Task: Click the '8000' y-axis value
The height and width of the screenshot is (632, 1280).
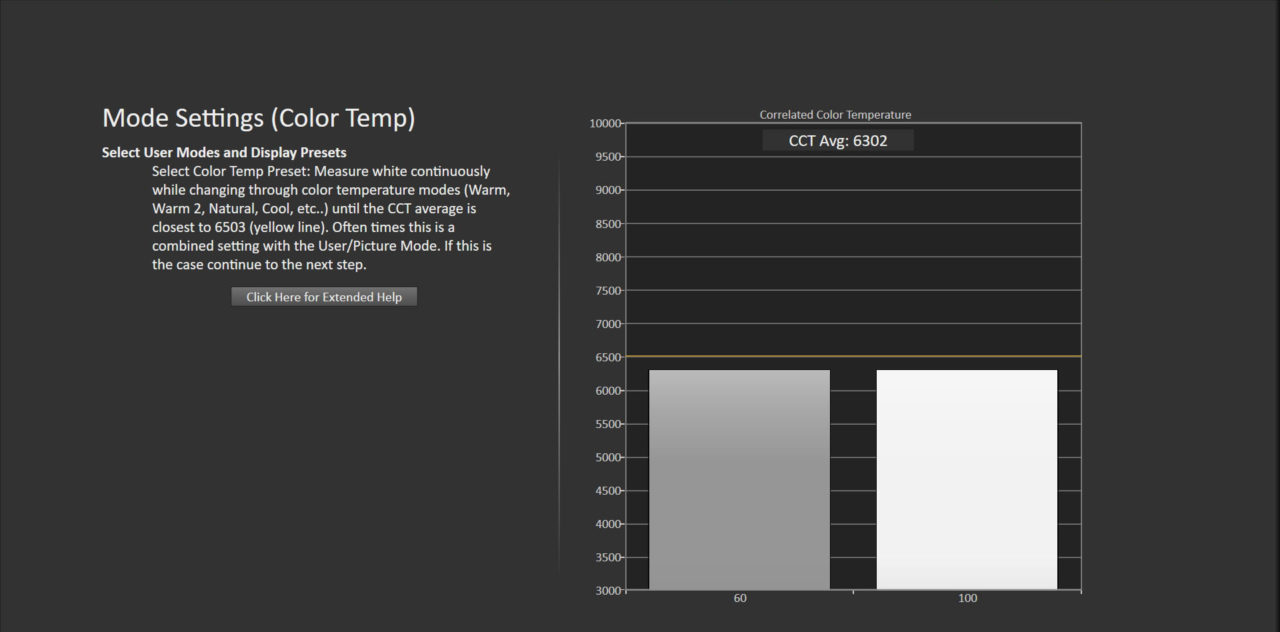Action: [608, 257]
